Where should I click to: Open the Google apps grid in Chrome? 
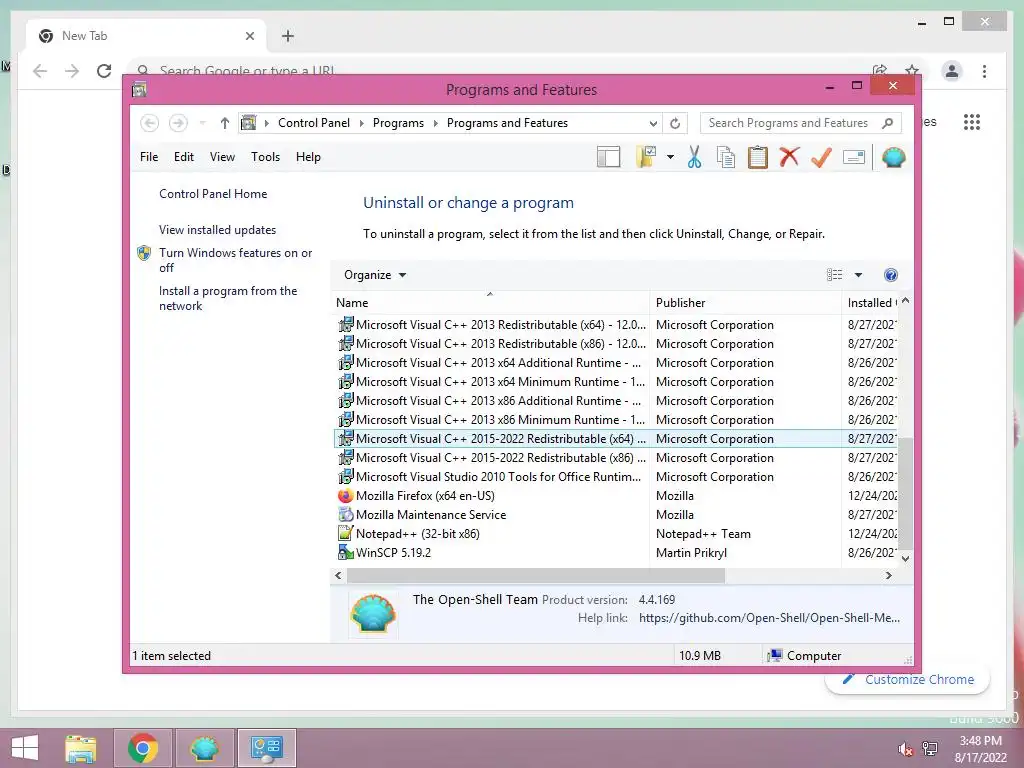point(972,122)
